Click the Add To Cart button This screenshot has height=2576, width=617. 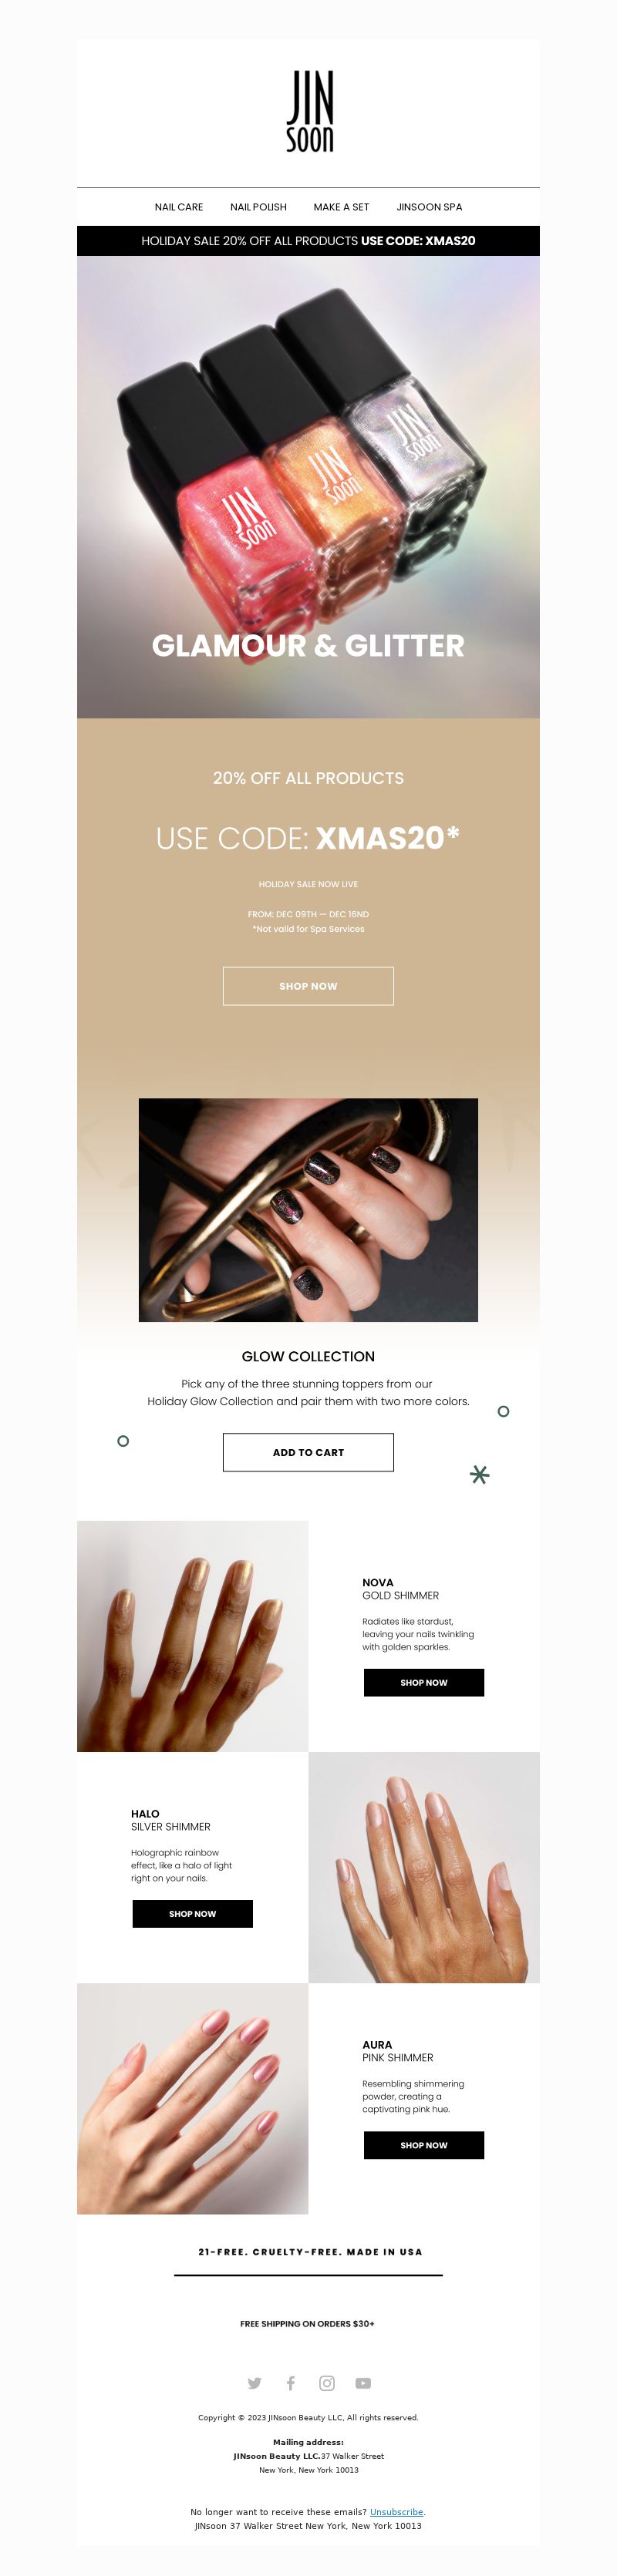coord(308,1452)
